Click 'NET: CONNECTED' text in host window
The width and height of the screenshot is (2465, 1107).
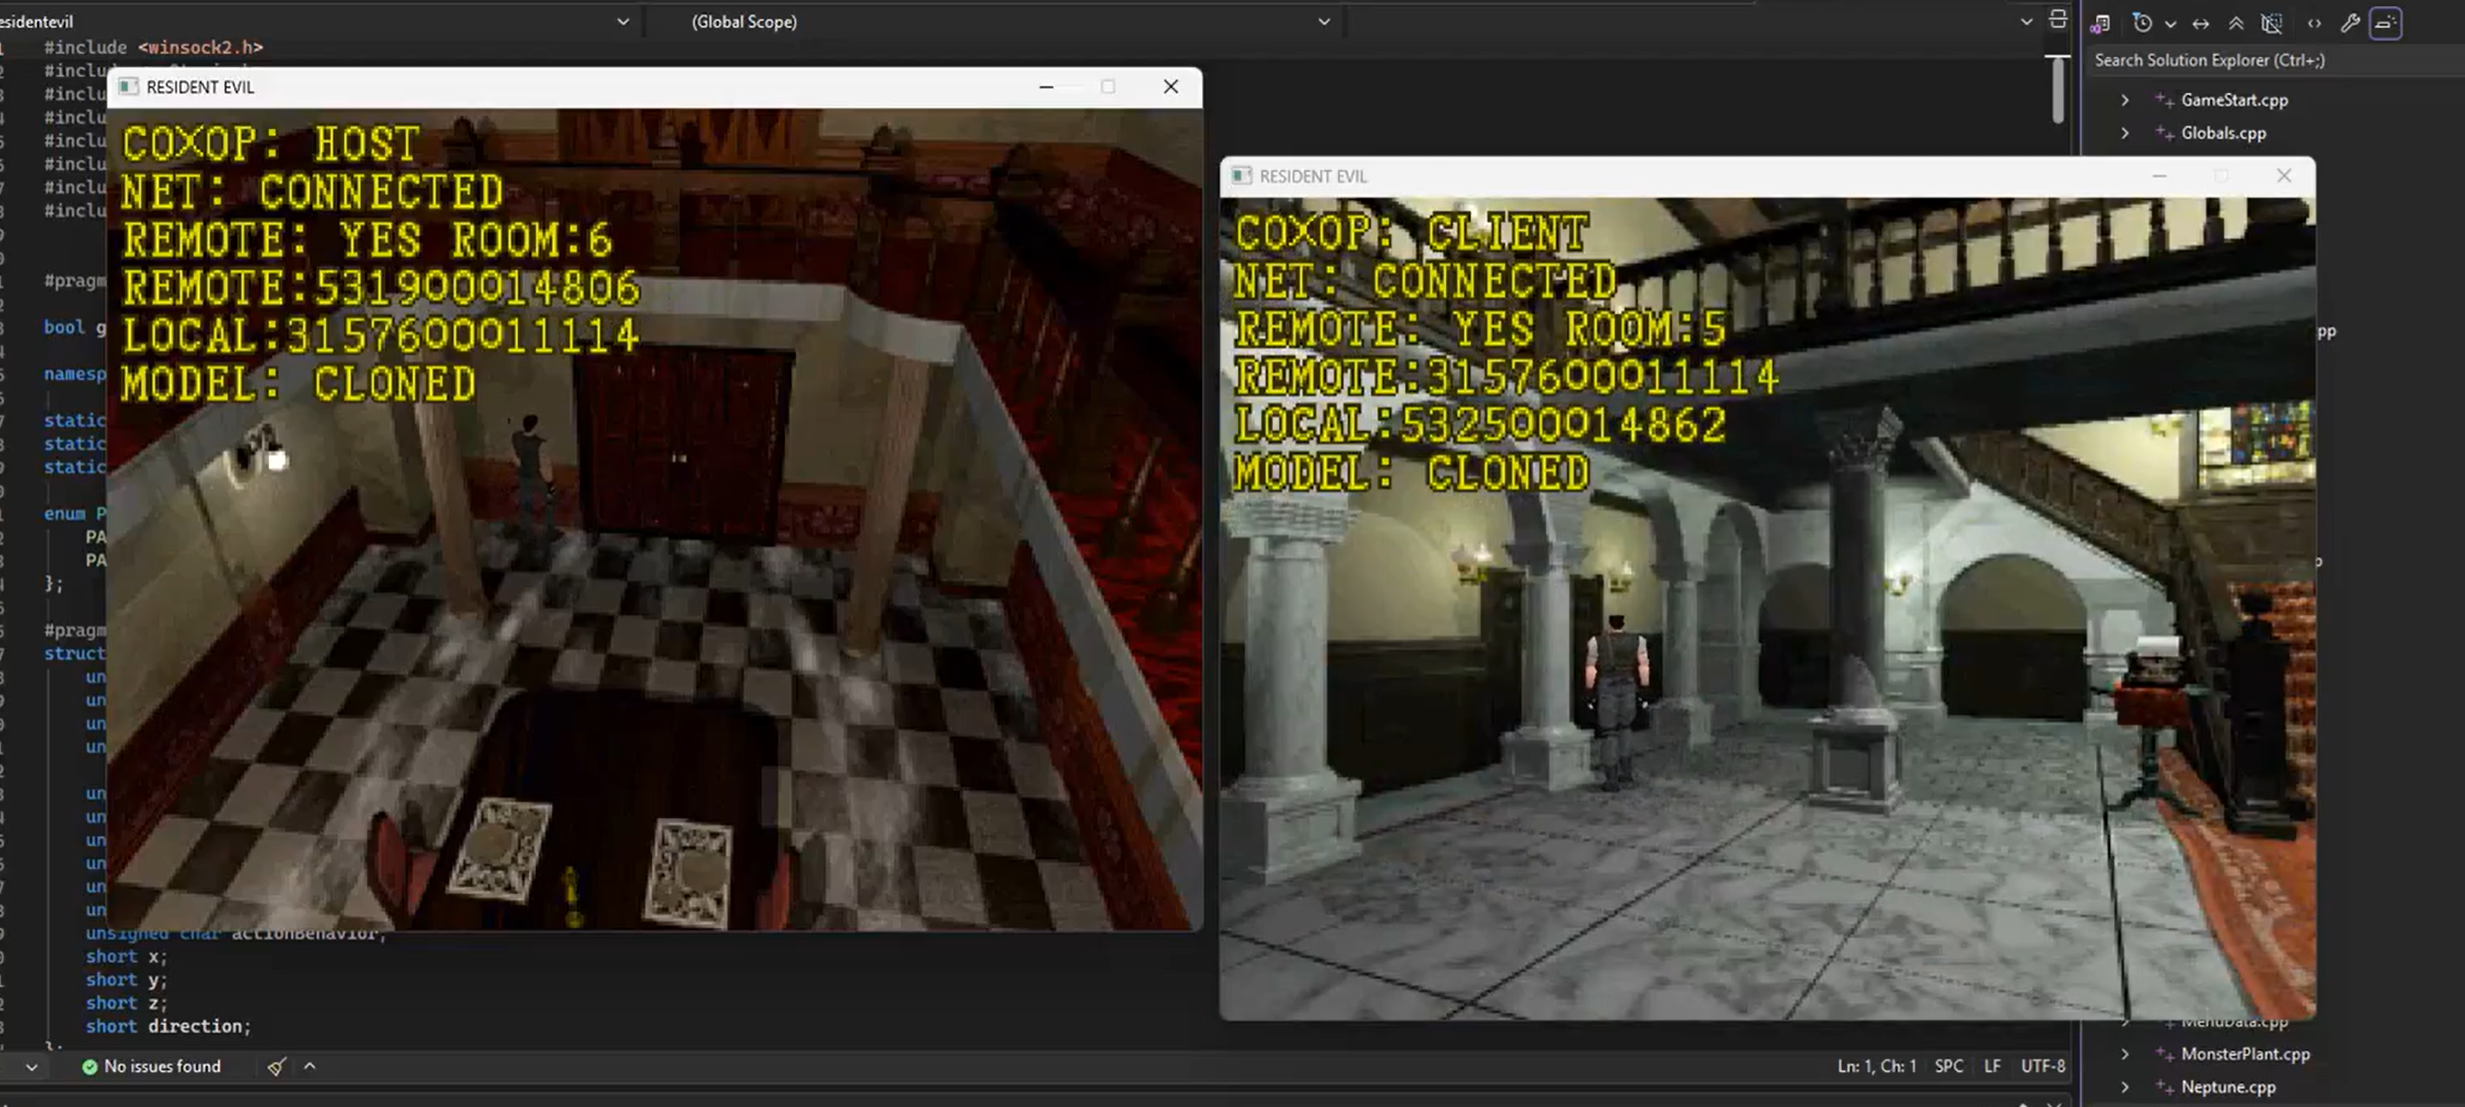(x=313, y=192)
